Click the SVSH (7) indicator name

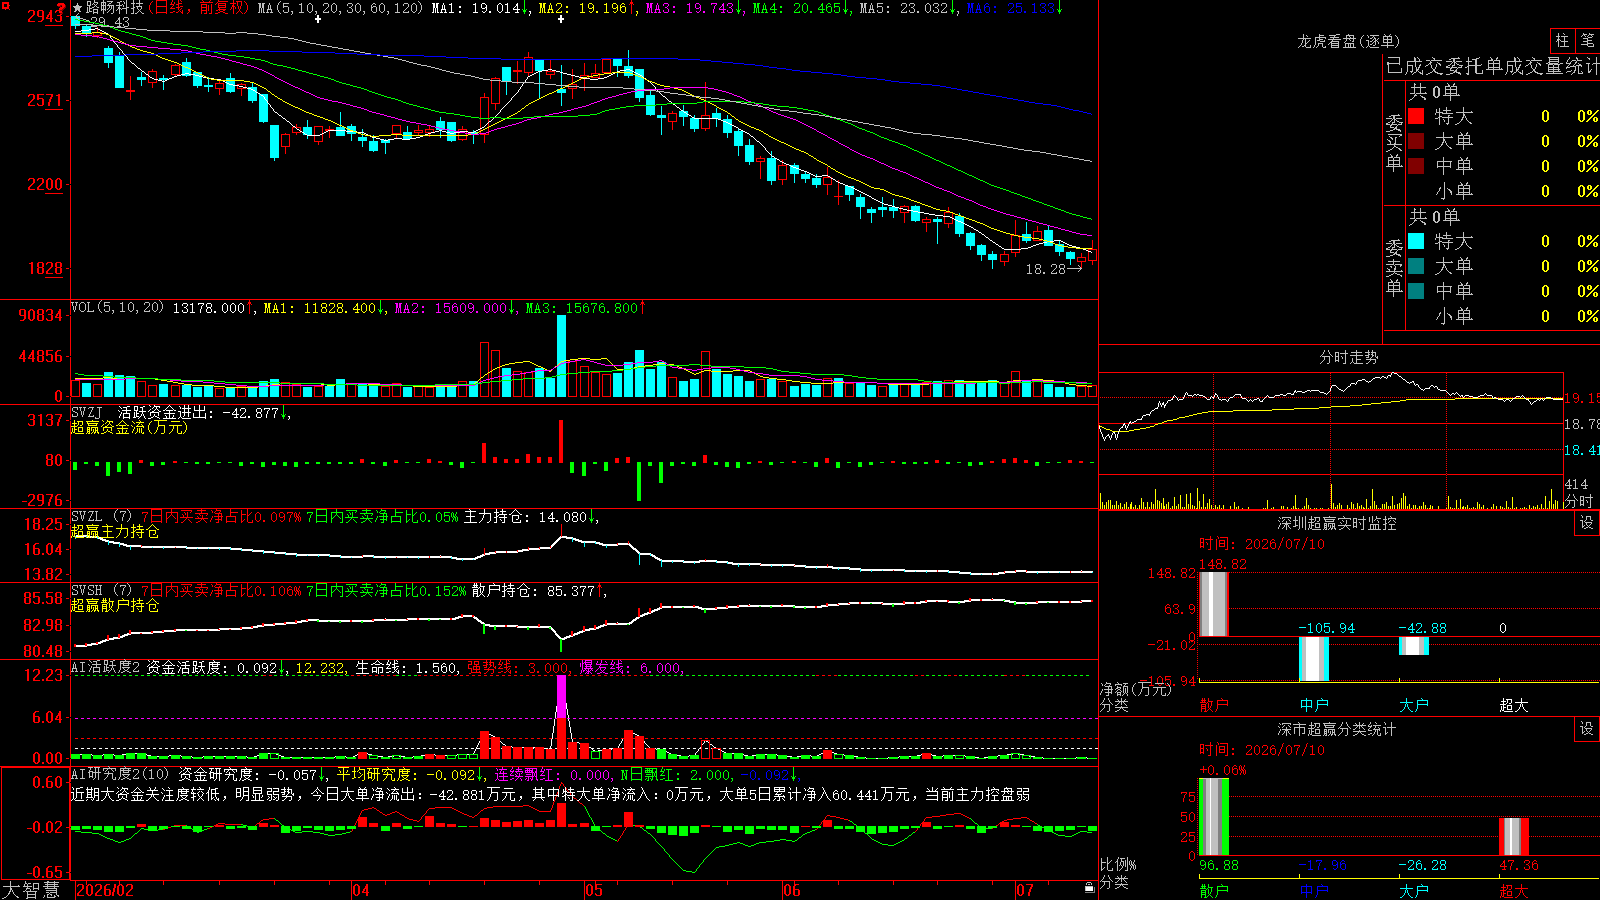[x=102, y=590]
